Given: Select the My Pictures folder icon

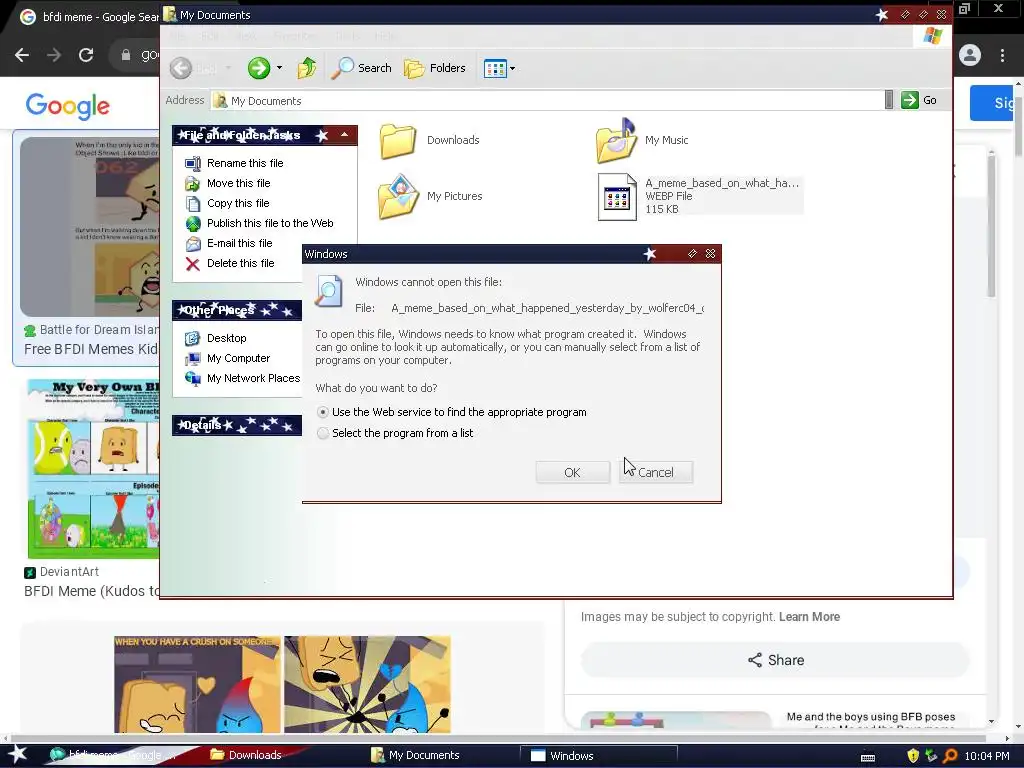Looking at the screenshot, I should pos(398,196).
